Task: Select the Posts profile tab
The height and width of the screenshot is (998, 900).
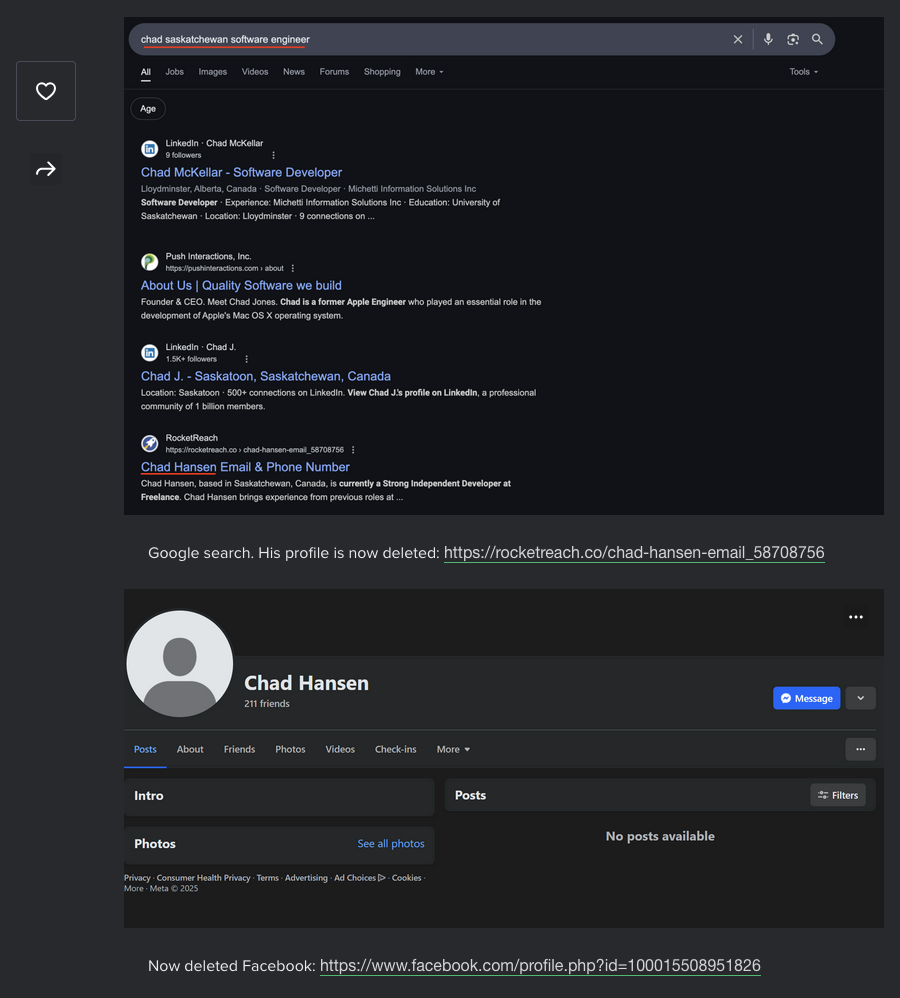Action: coord(145,749)
